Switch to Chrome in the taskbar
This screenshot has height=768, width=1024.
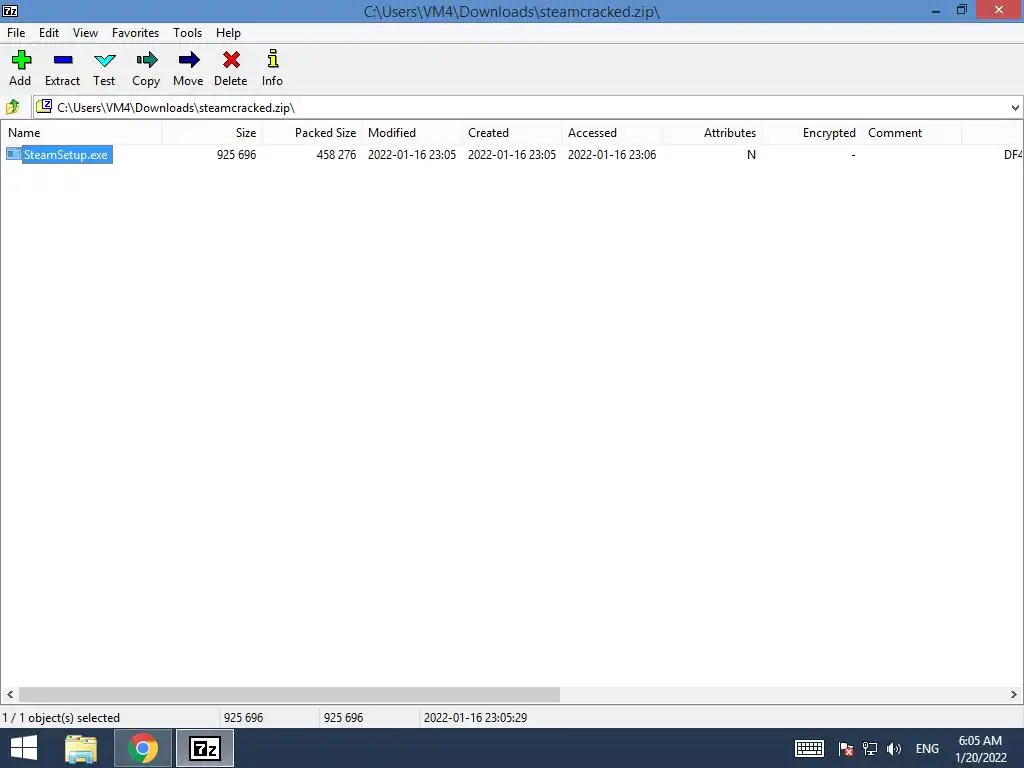[x=143, y=748]
